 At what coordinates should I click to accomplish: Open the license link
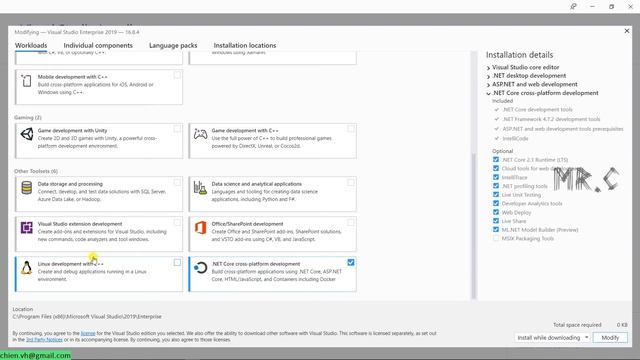tap(88, 333)
